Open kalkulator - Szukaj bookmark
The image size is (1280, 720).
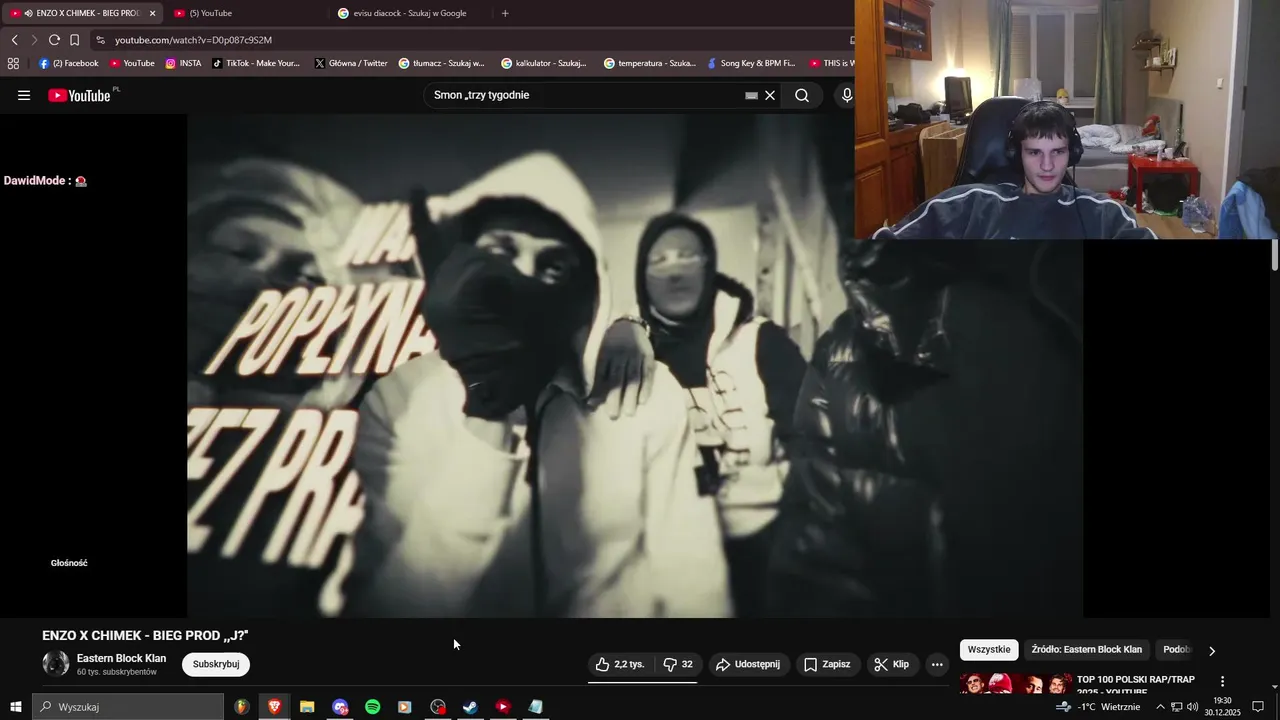[x=544, y=63]
